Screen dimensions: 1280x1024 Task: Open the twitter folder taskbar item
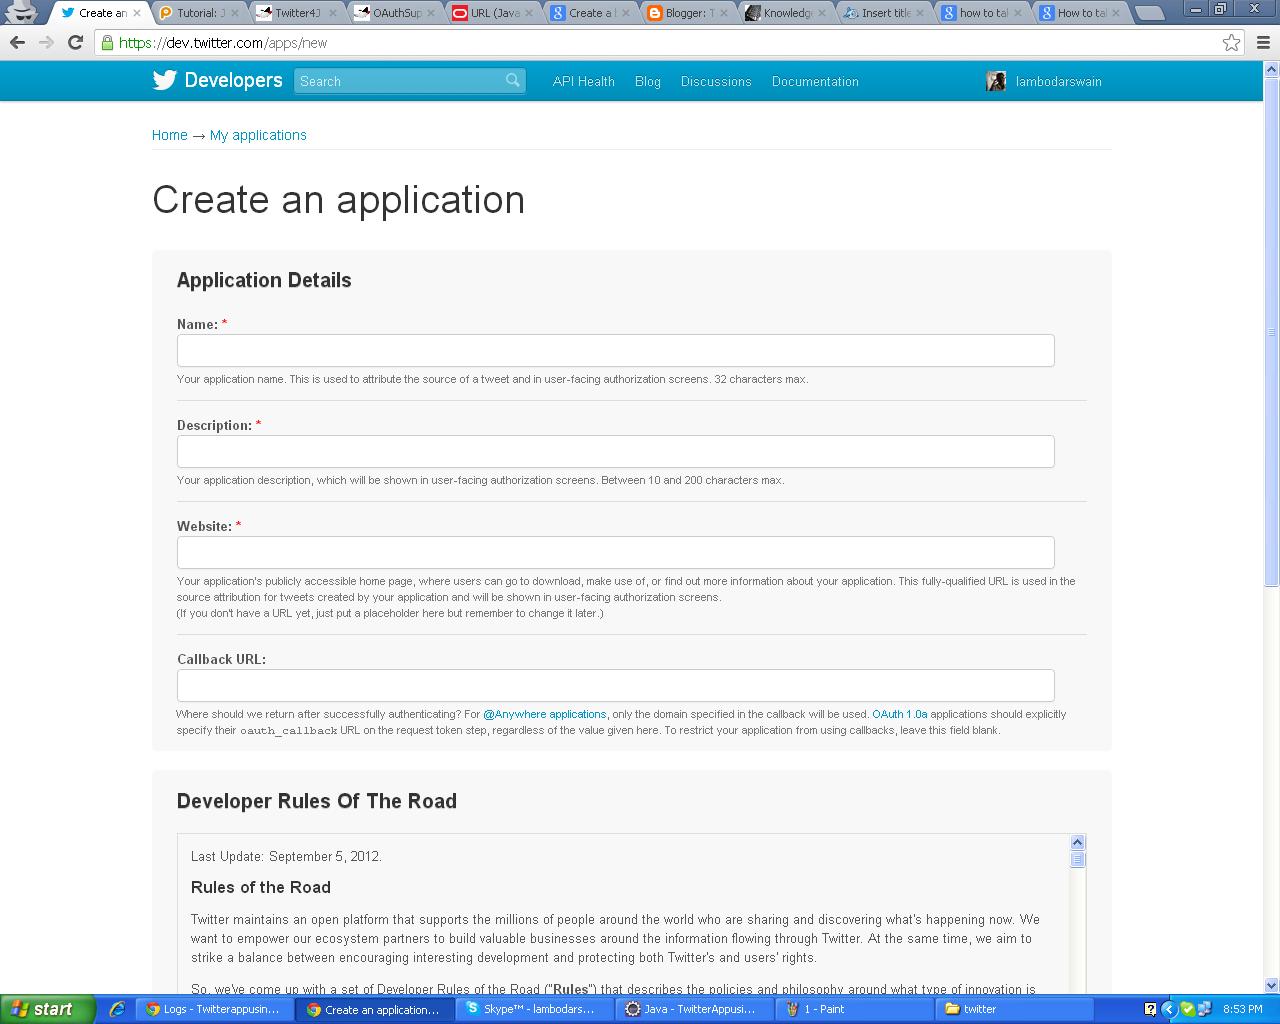pos(1014,1009)
